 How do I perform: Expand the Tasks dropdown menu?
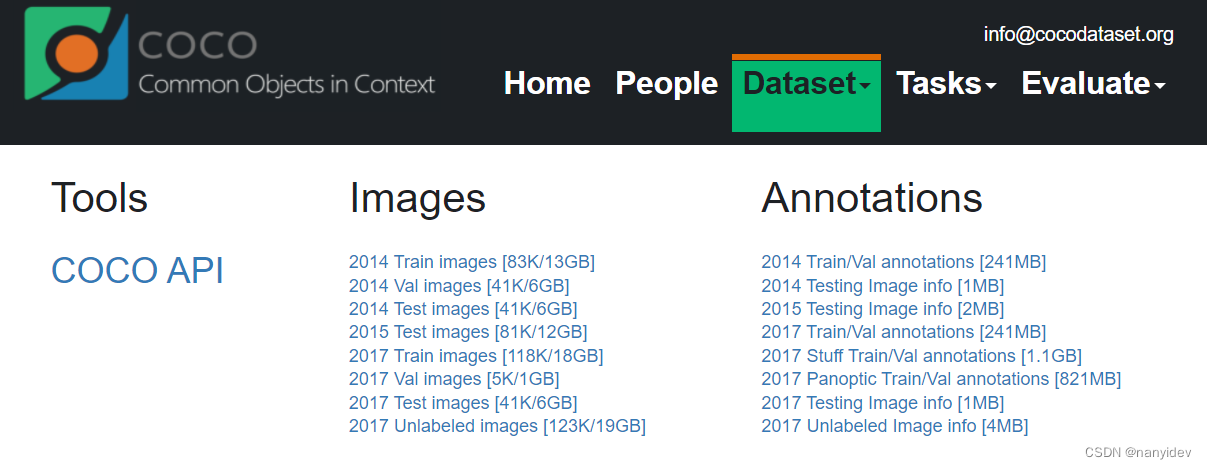[x=946, y=83]
